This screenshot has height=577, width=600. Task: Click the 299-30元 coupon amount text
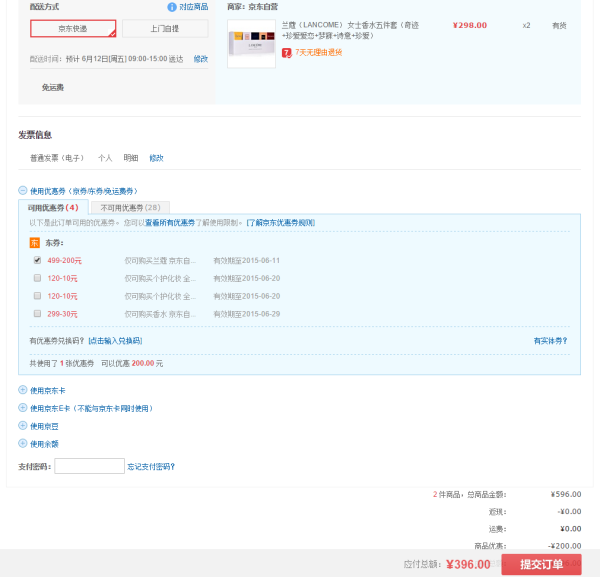pyautogui.click(x=62, y=314)
